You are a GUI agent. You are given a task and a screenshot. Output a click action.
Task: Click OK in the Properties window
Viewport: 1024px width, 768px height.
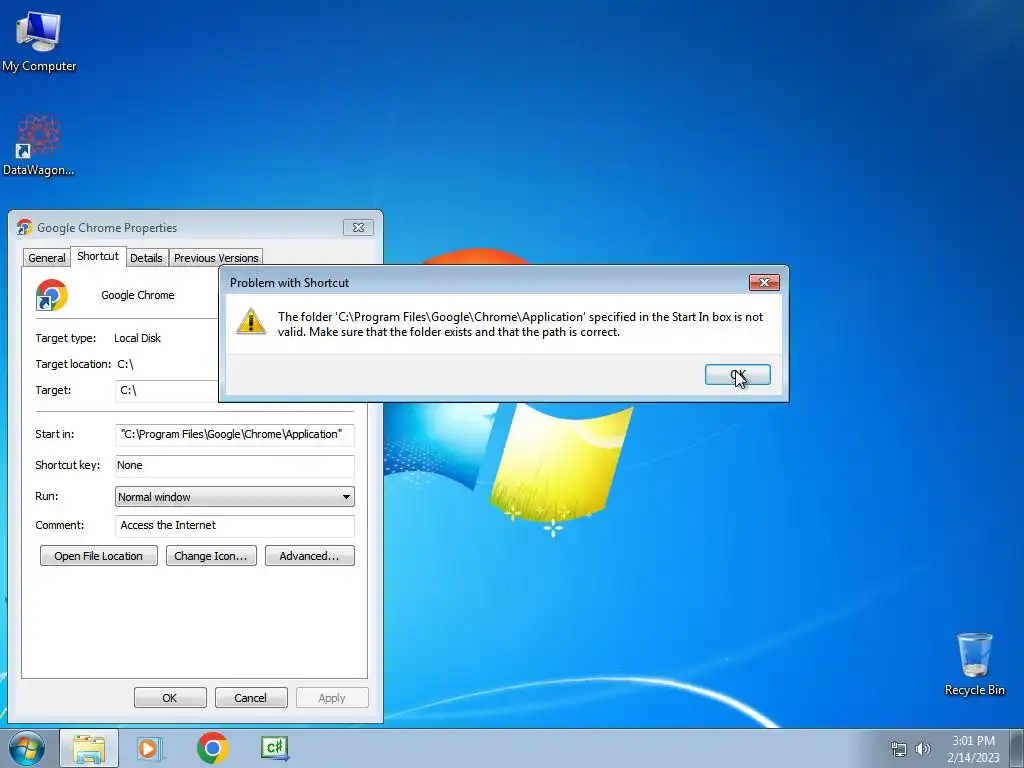[170, 697]
